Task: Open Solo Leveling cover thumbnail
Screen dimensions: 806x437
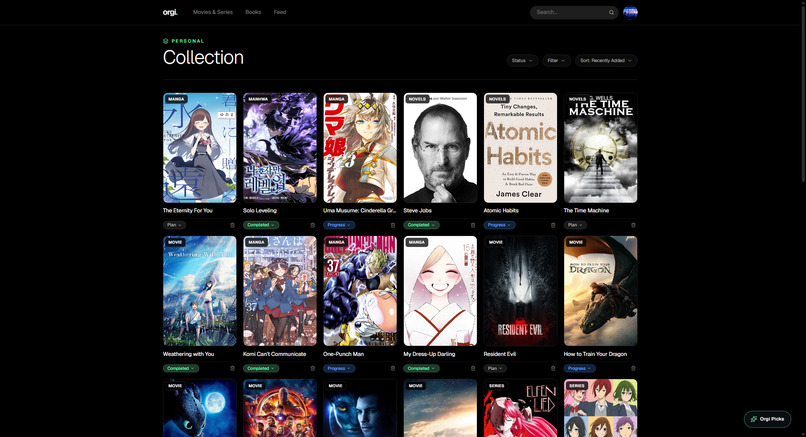Action: (x=280, y=148)
